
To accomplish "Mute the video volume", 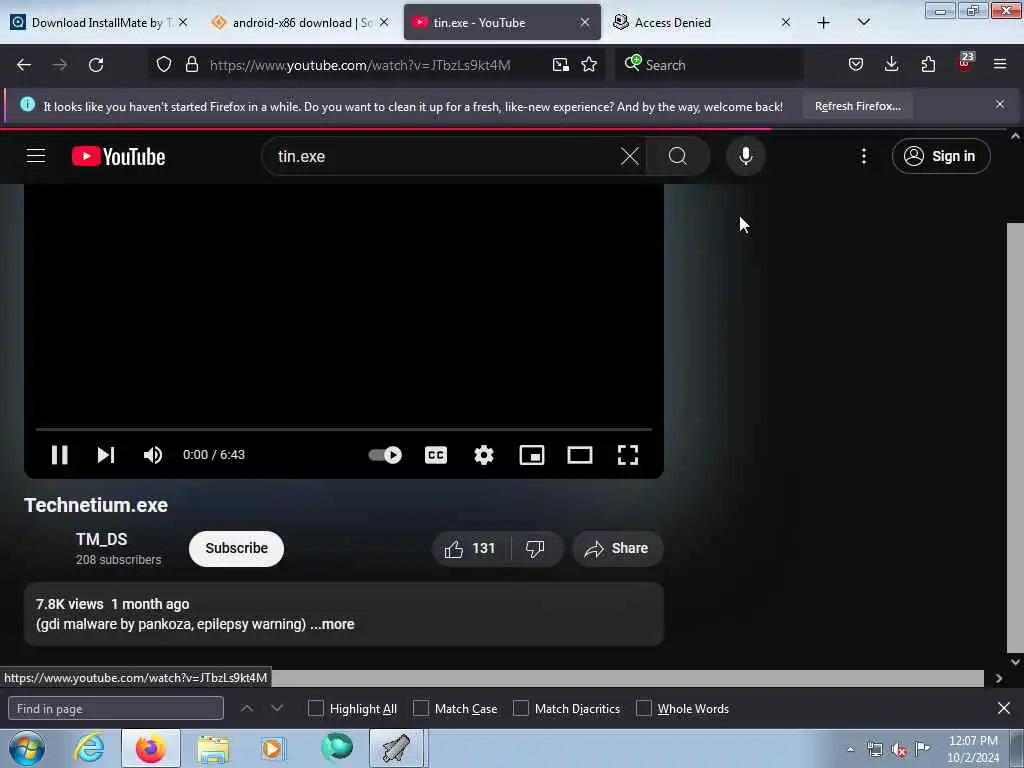I will 153,455.
